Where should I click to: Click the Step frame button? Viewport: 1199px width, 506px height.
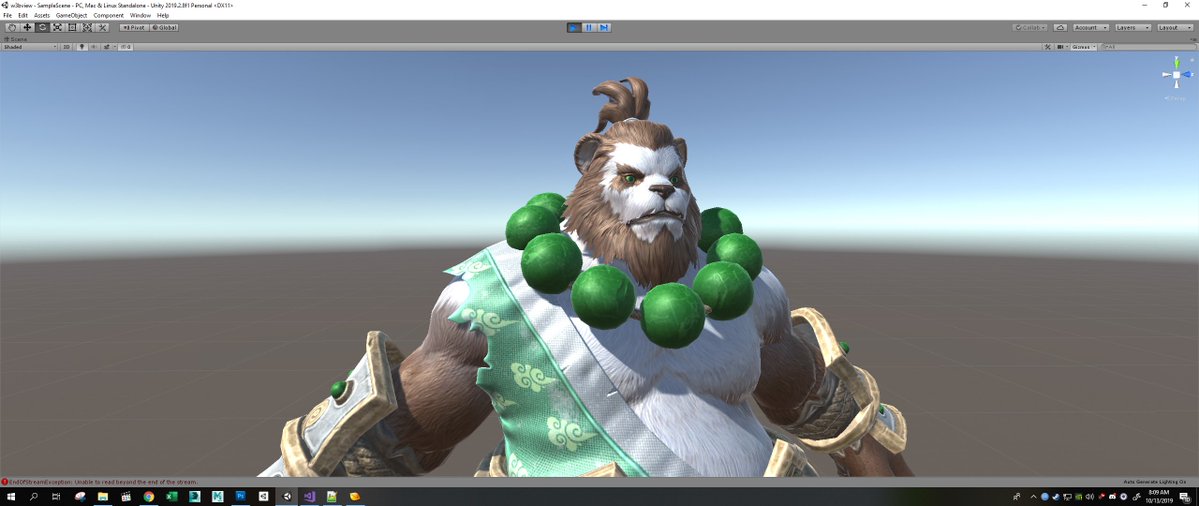tap(604, 28)
